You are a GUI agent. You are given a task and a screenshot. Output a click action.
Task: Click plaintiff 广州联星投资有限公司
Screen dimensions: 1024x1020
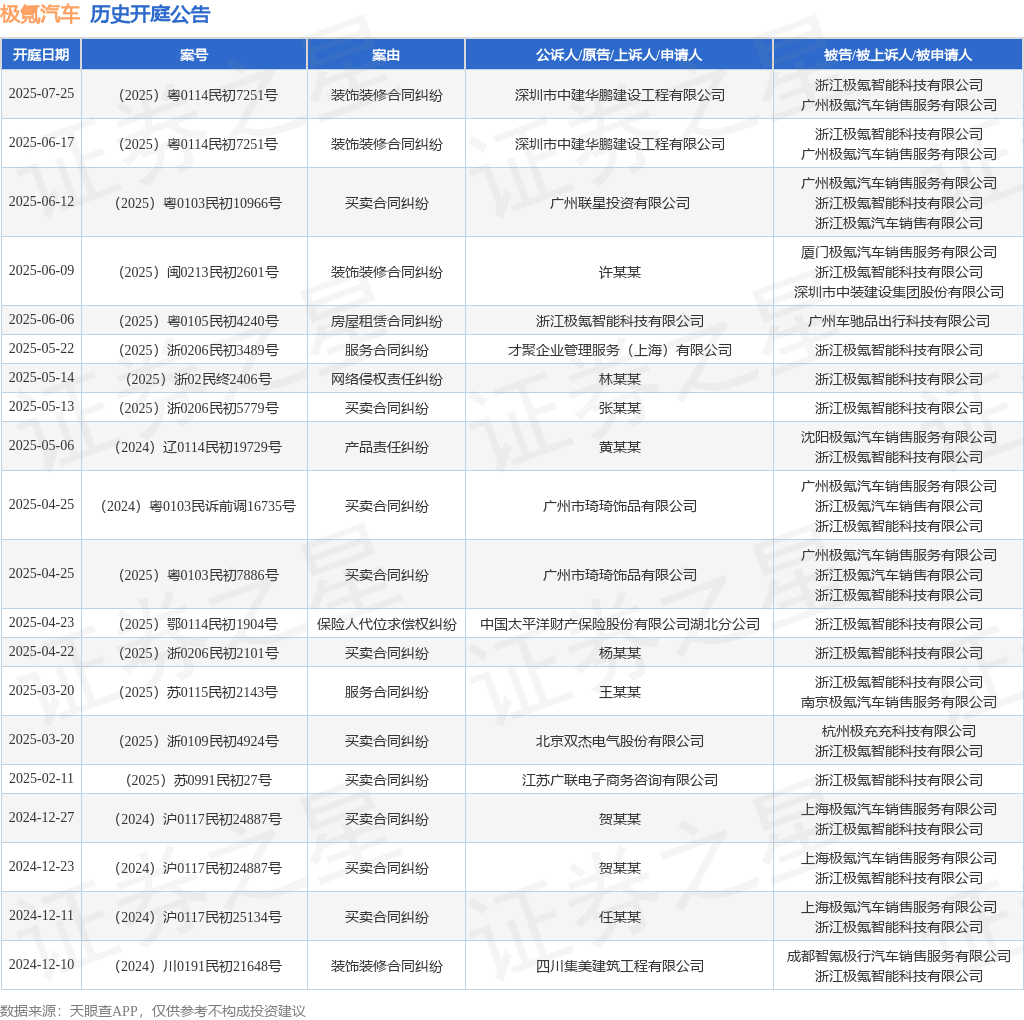[x=620, y=203]
